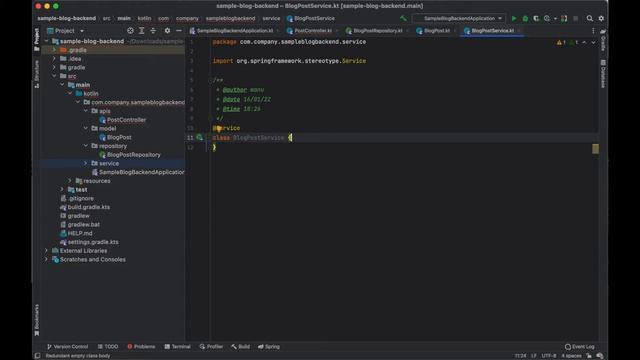Open Project panel options gear

[x=167, y=31]
